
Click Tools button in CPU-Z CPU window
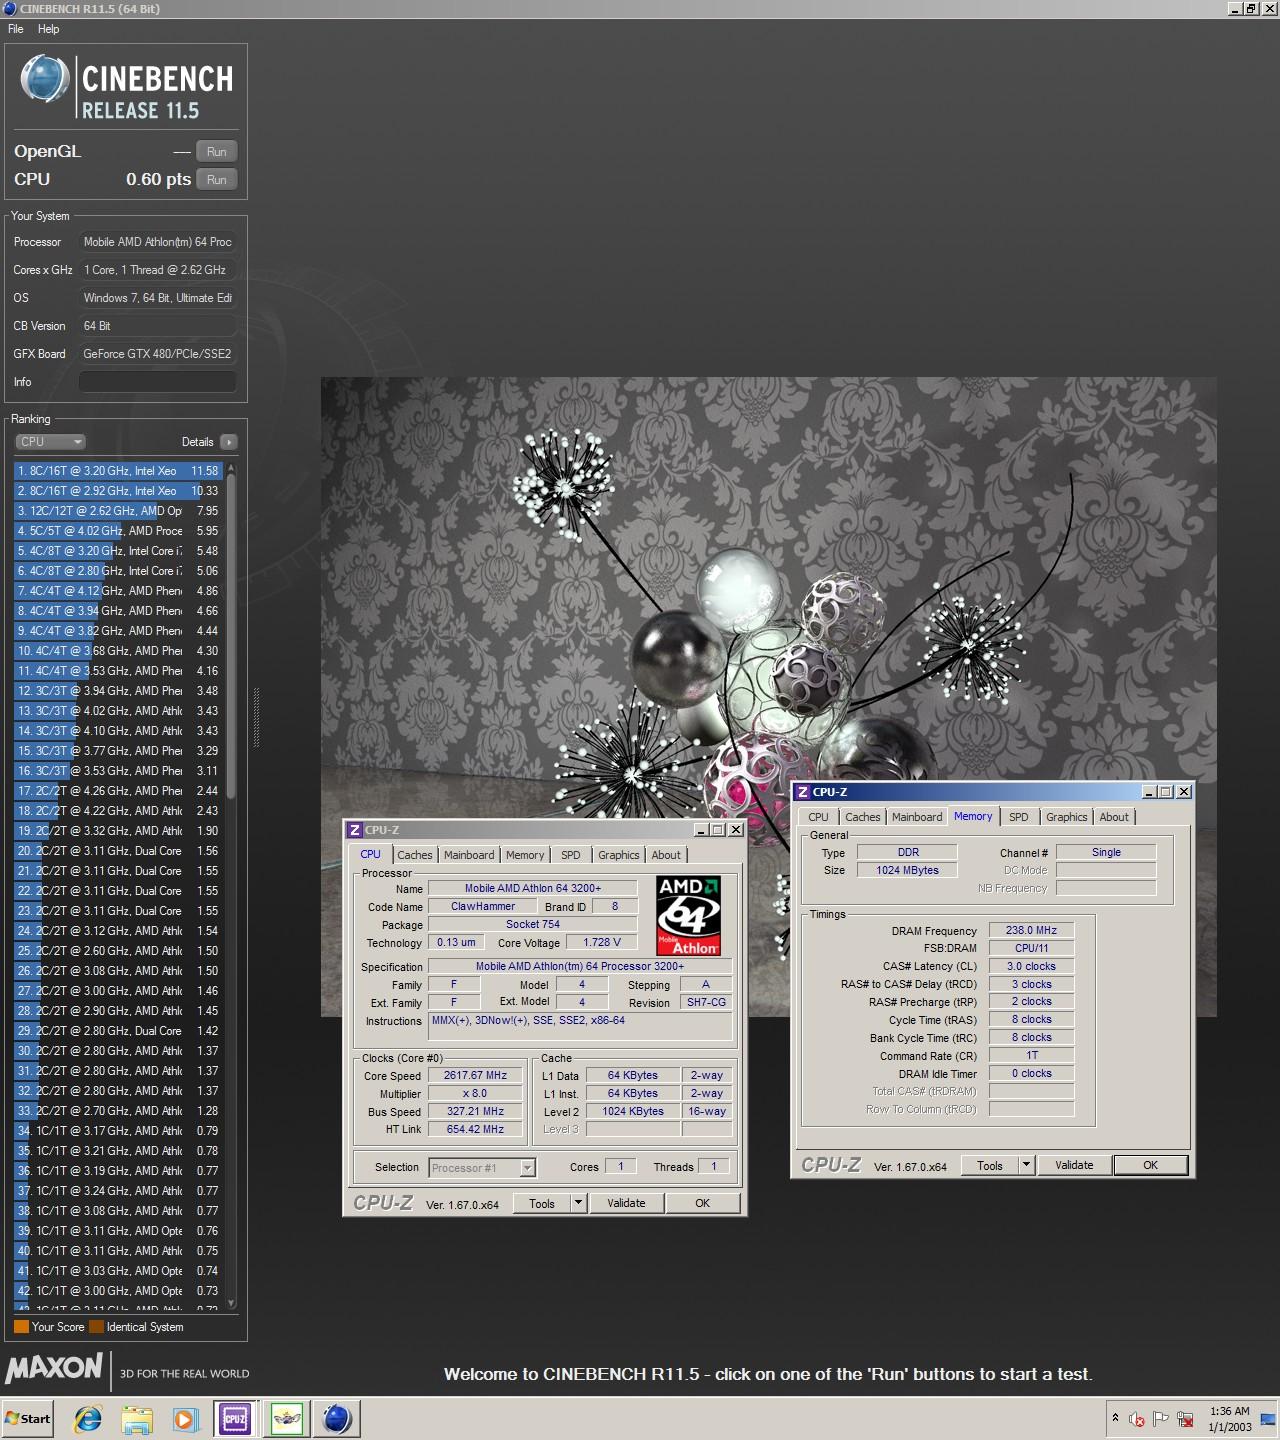coord(541,1203)
